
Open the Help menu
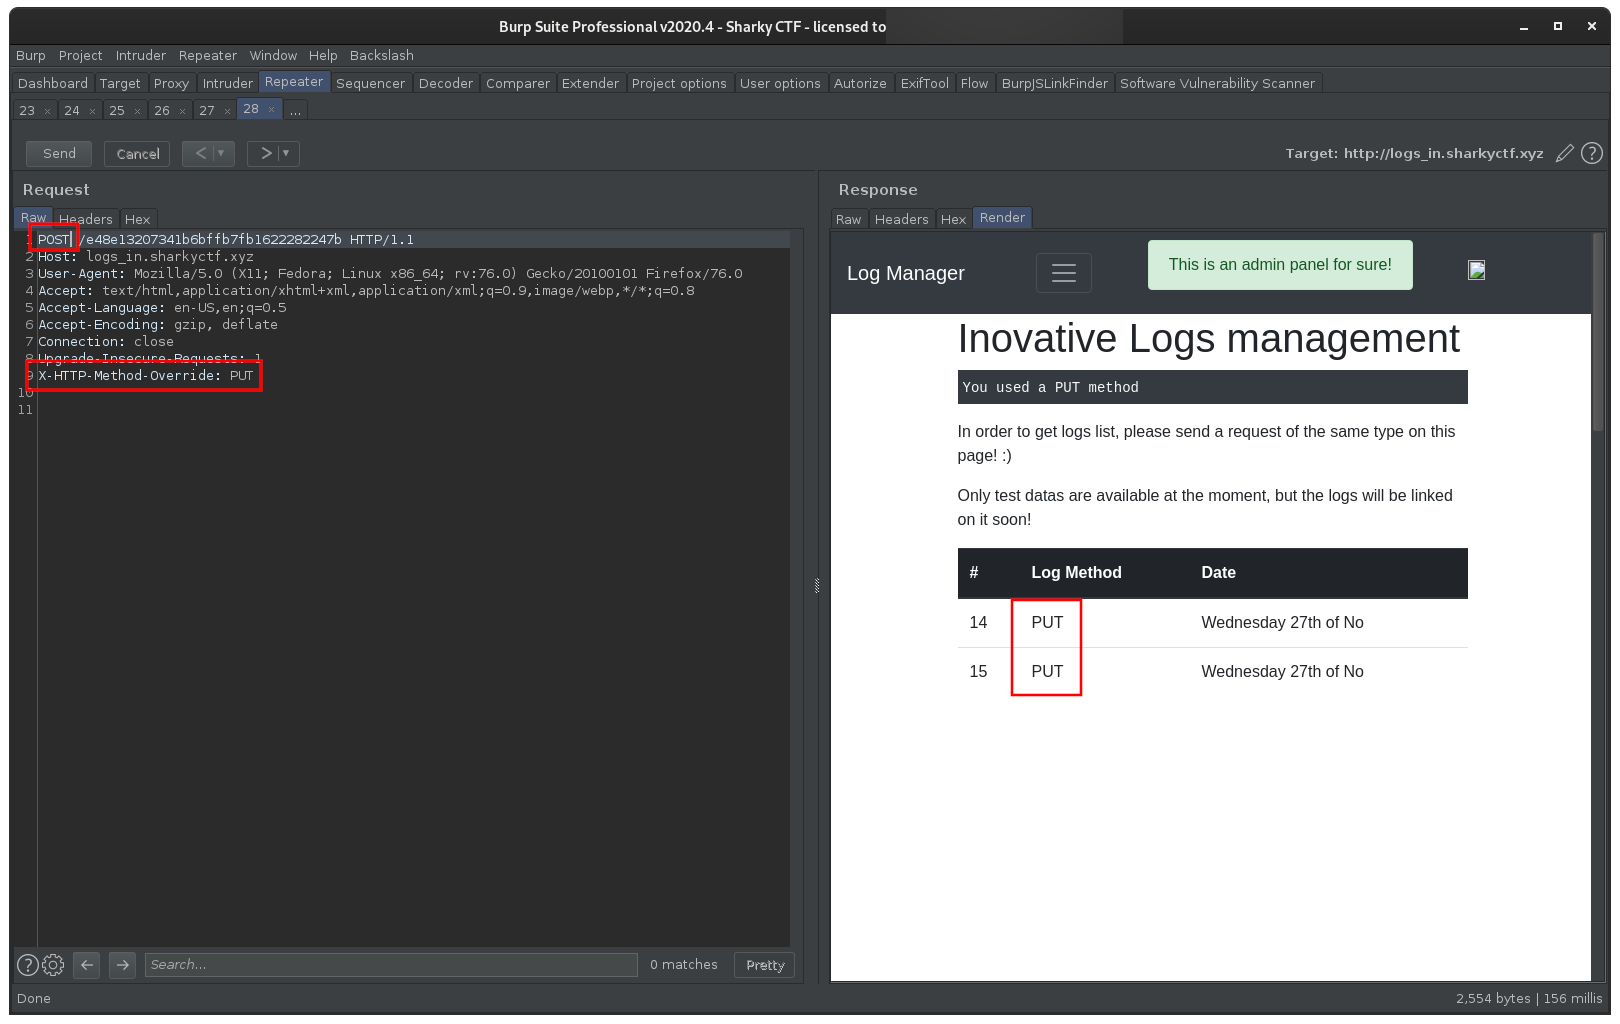point(323,56)
